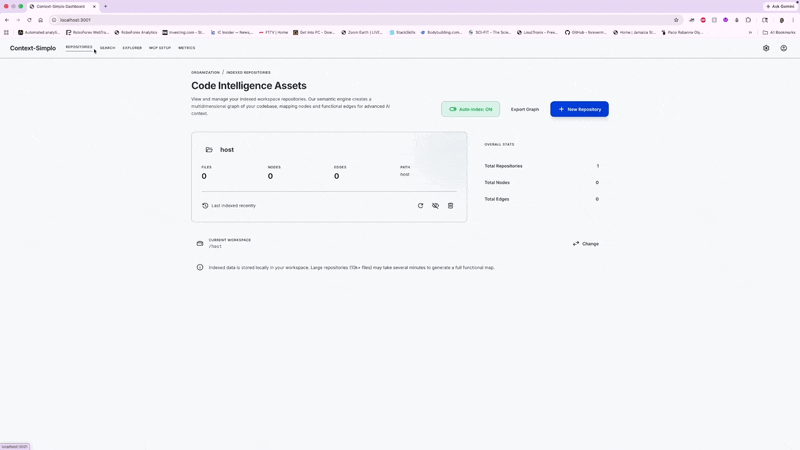Open the Get Into PC bookmark

[314, 32]
